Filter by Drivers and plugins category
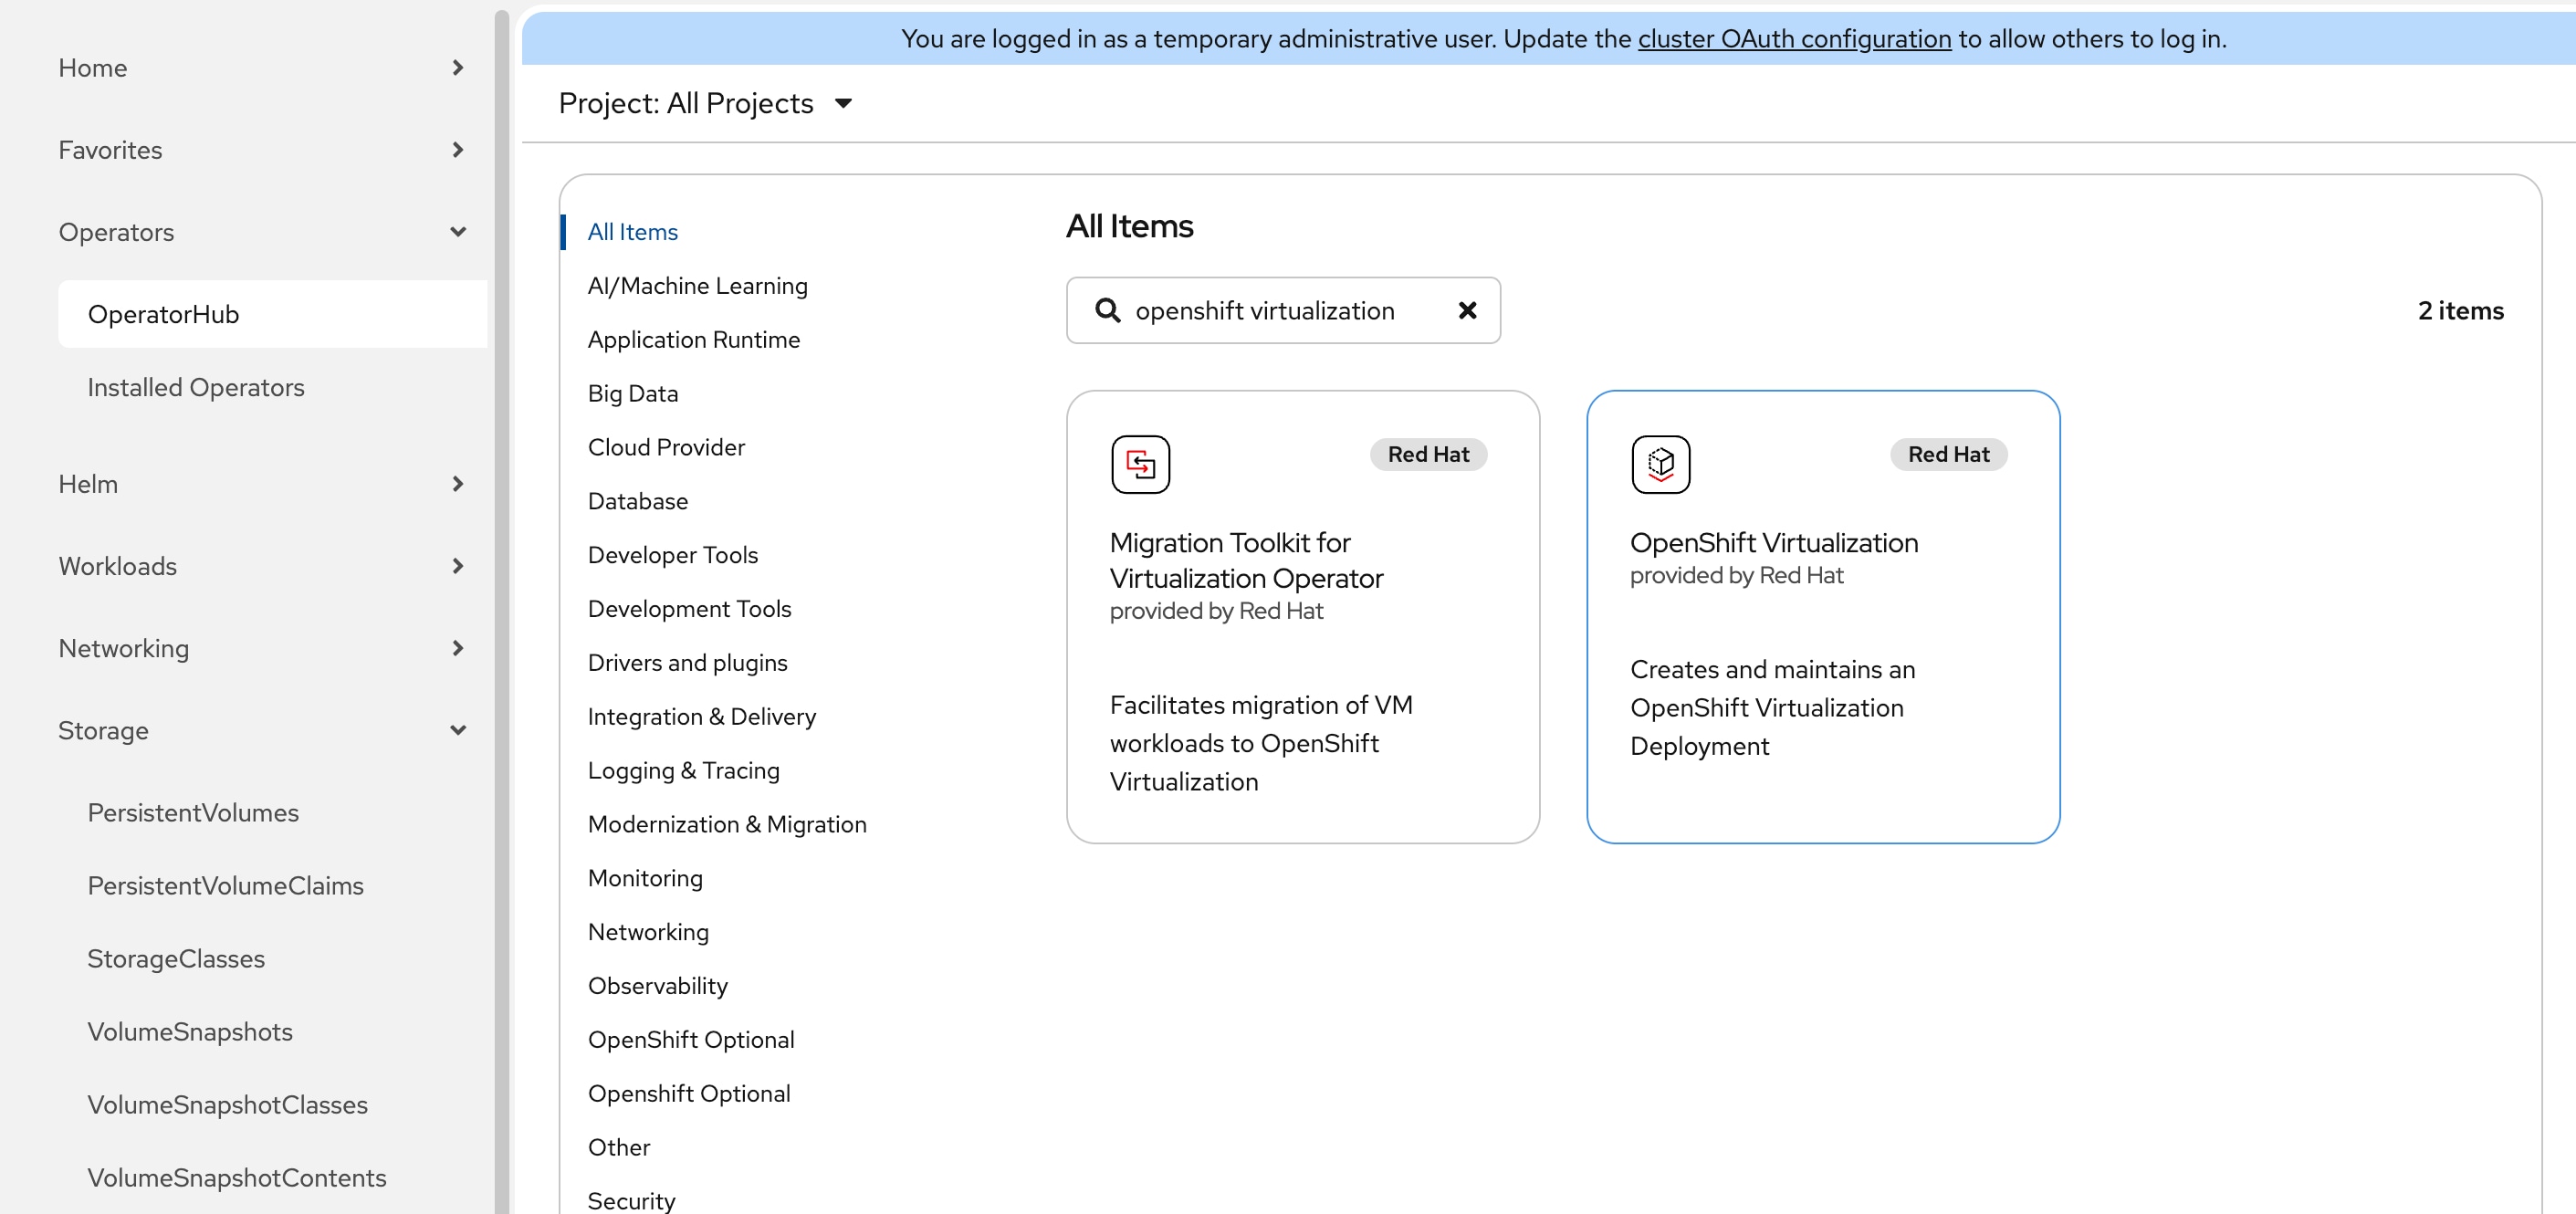Viewport: 2576px width, 1214px height. 687,663
